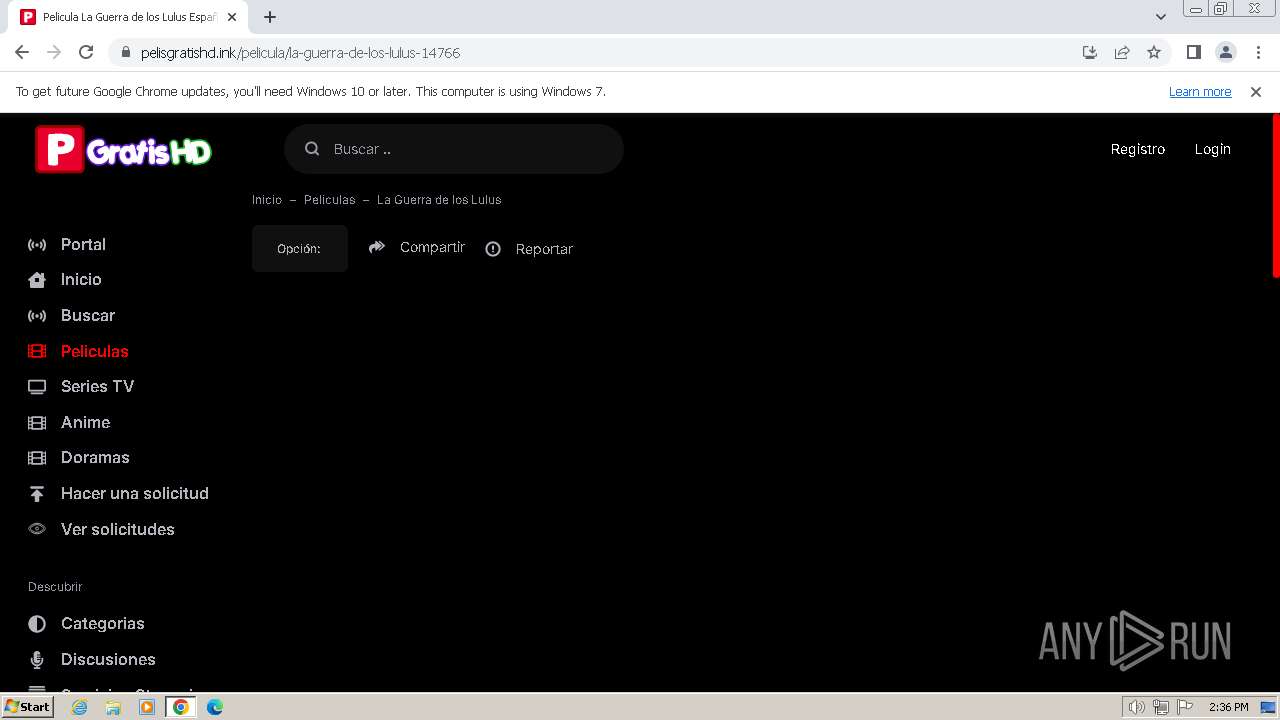Click the Doramas film icon in sidebar

point(37,458)
